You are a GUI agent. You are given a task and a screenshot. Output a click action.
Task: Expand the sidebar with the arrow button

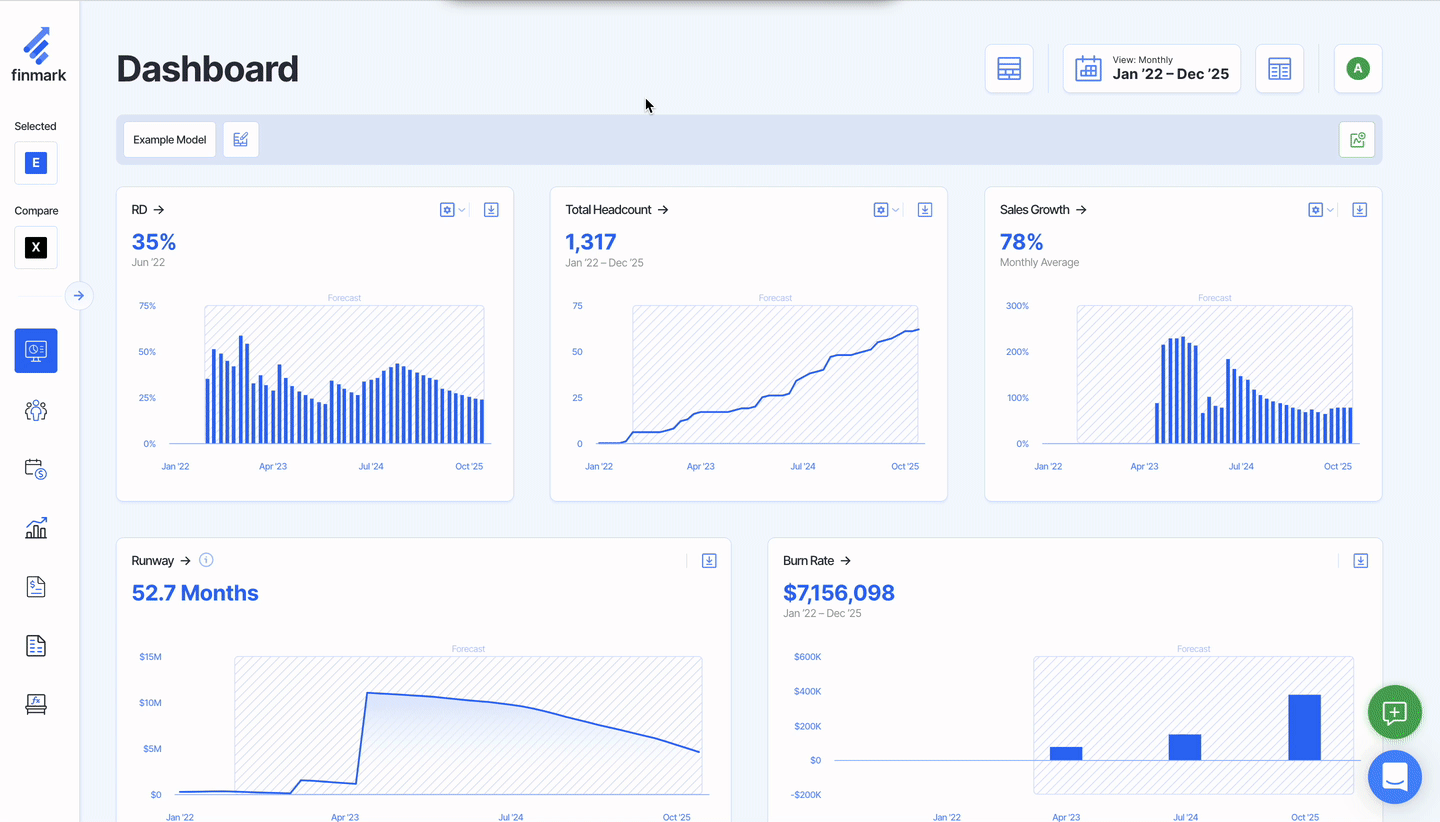click(x=79, y=296)
